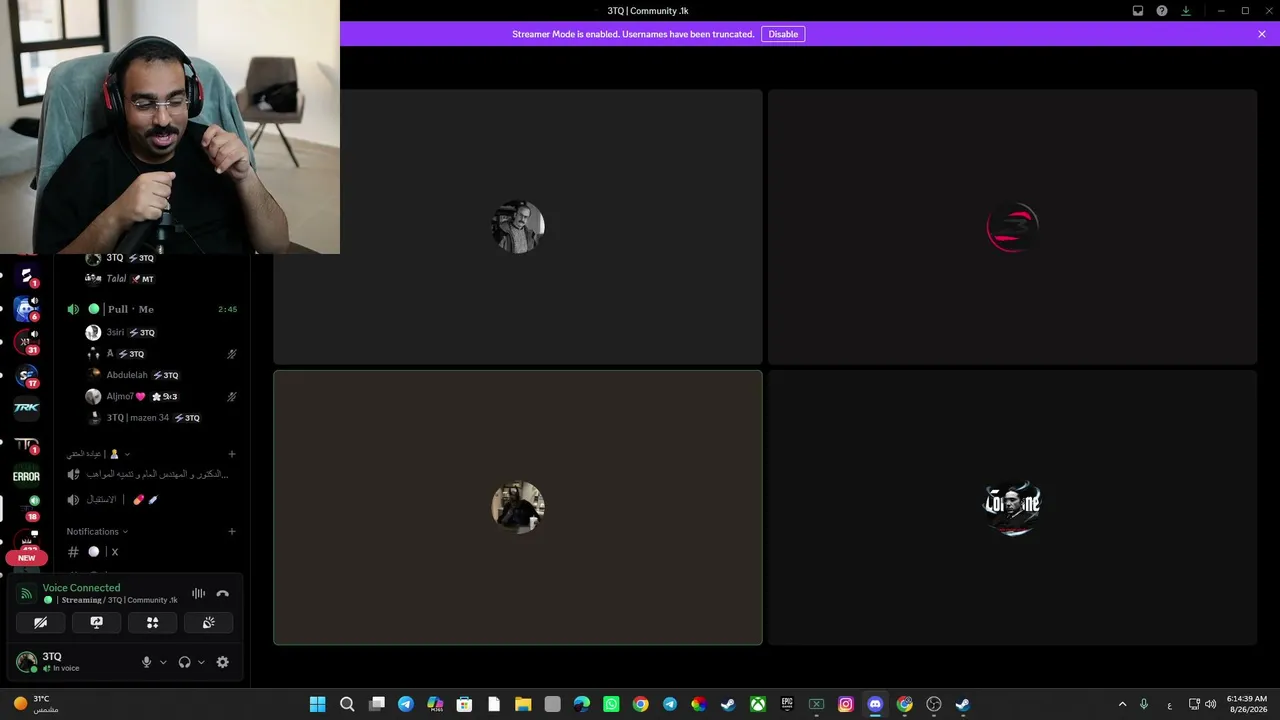Open the taskbar volume control
Screen dimensions: 1280x720
click(1211, 704)
